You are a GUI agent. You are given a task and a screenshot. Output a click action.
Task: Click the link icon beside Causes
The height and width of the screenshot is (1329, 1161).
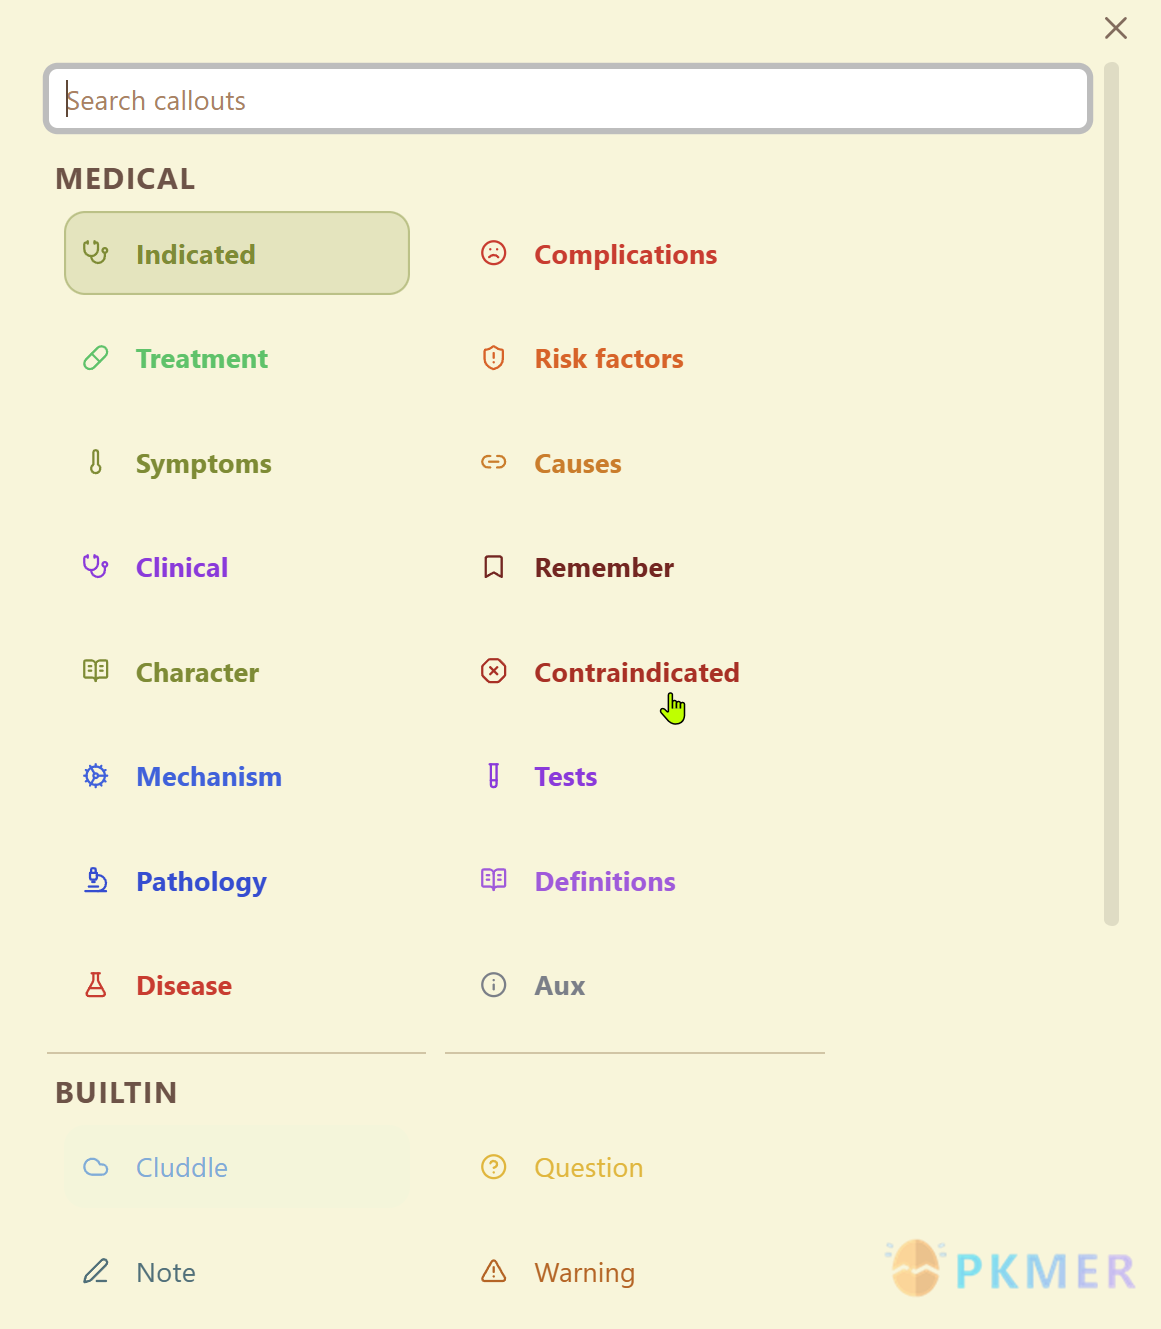(494, 462)
